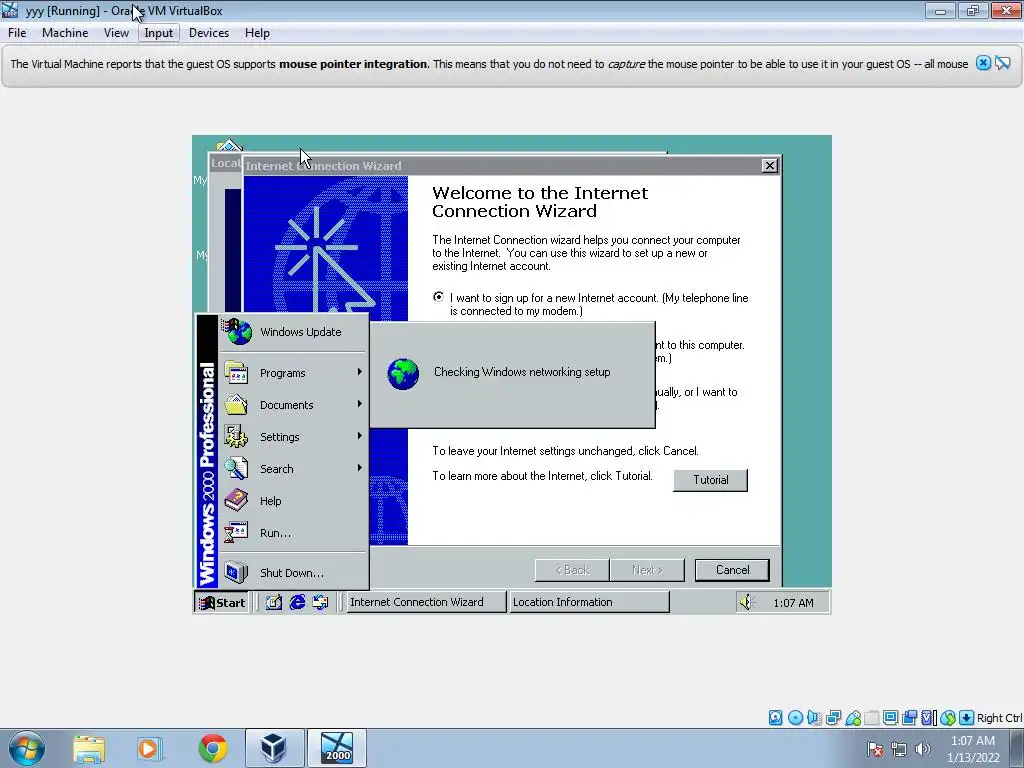
Task: Open the Action Center flag icon in host tray
Action: click(x=875, y=749)
